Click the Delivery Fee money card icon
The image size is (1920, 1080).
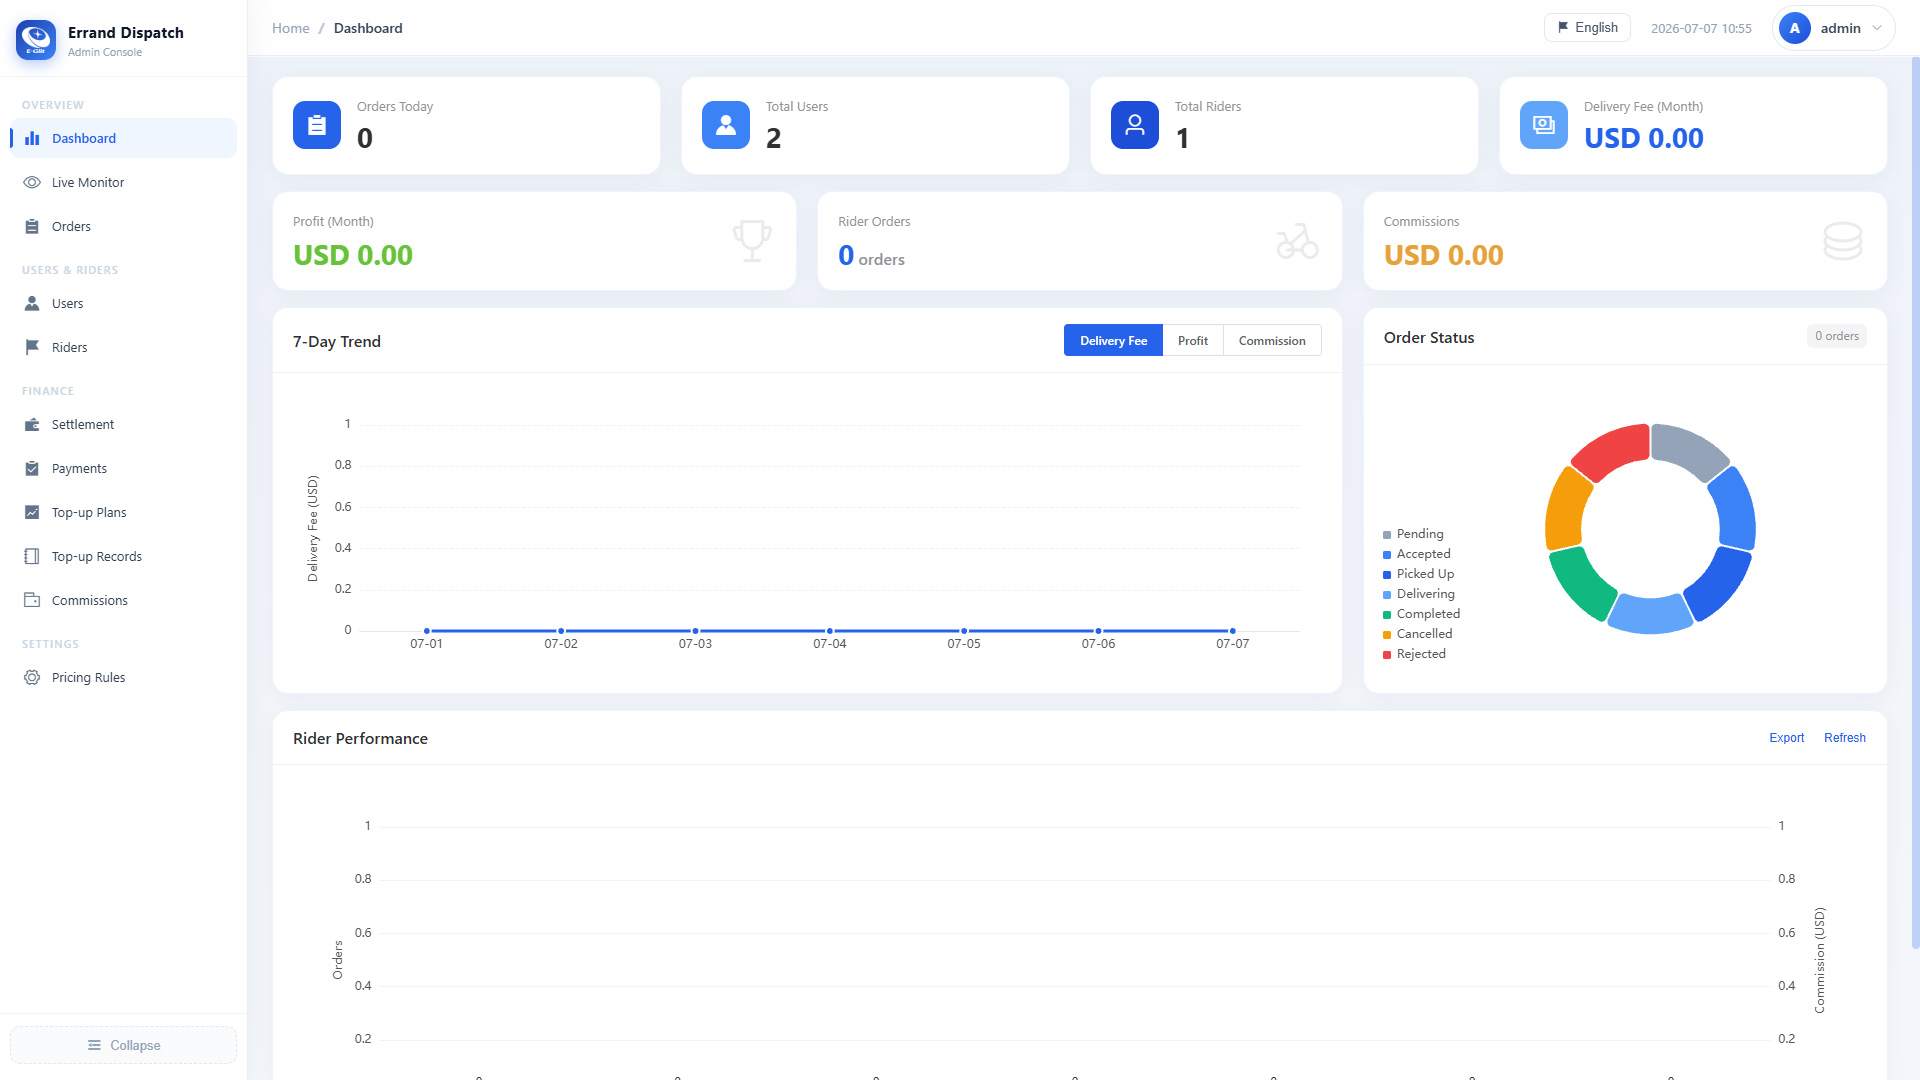(x=1544, y=125)
